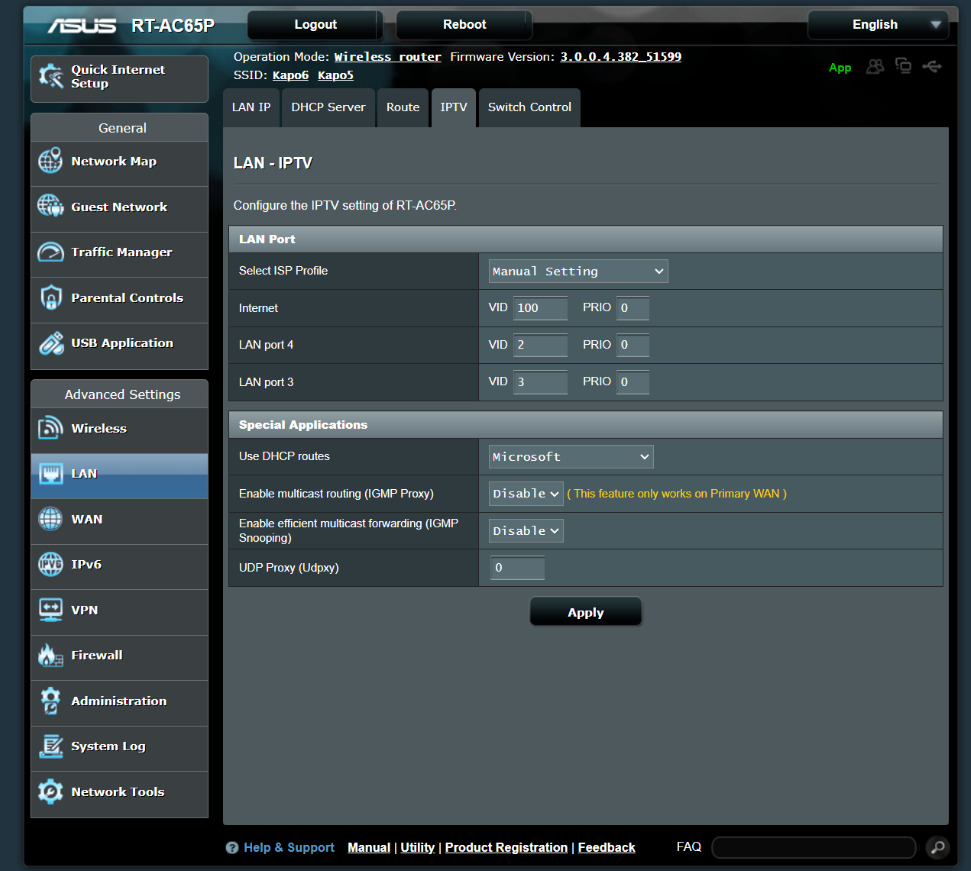Expand the Select ISP Profile dropdown
The height and width of the screenshot is (871, 971).
(578, 271)
